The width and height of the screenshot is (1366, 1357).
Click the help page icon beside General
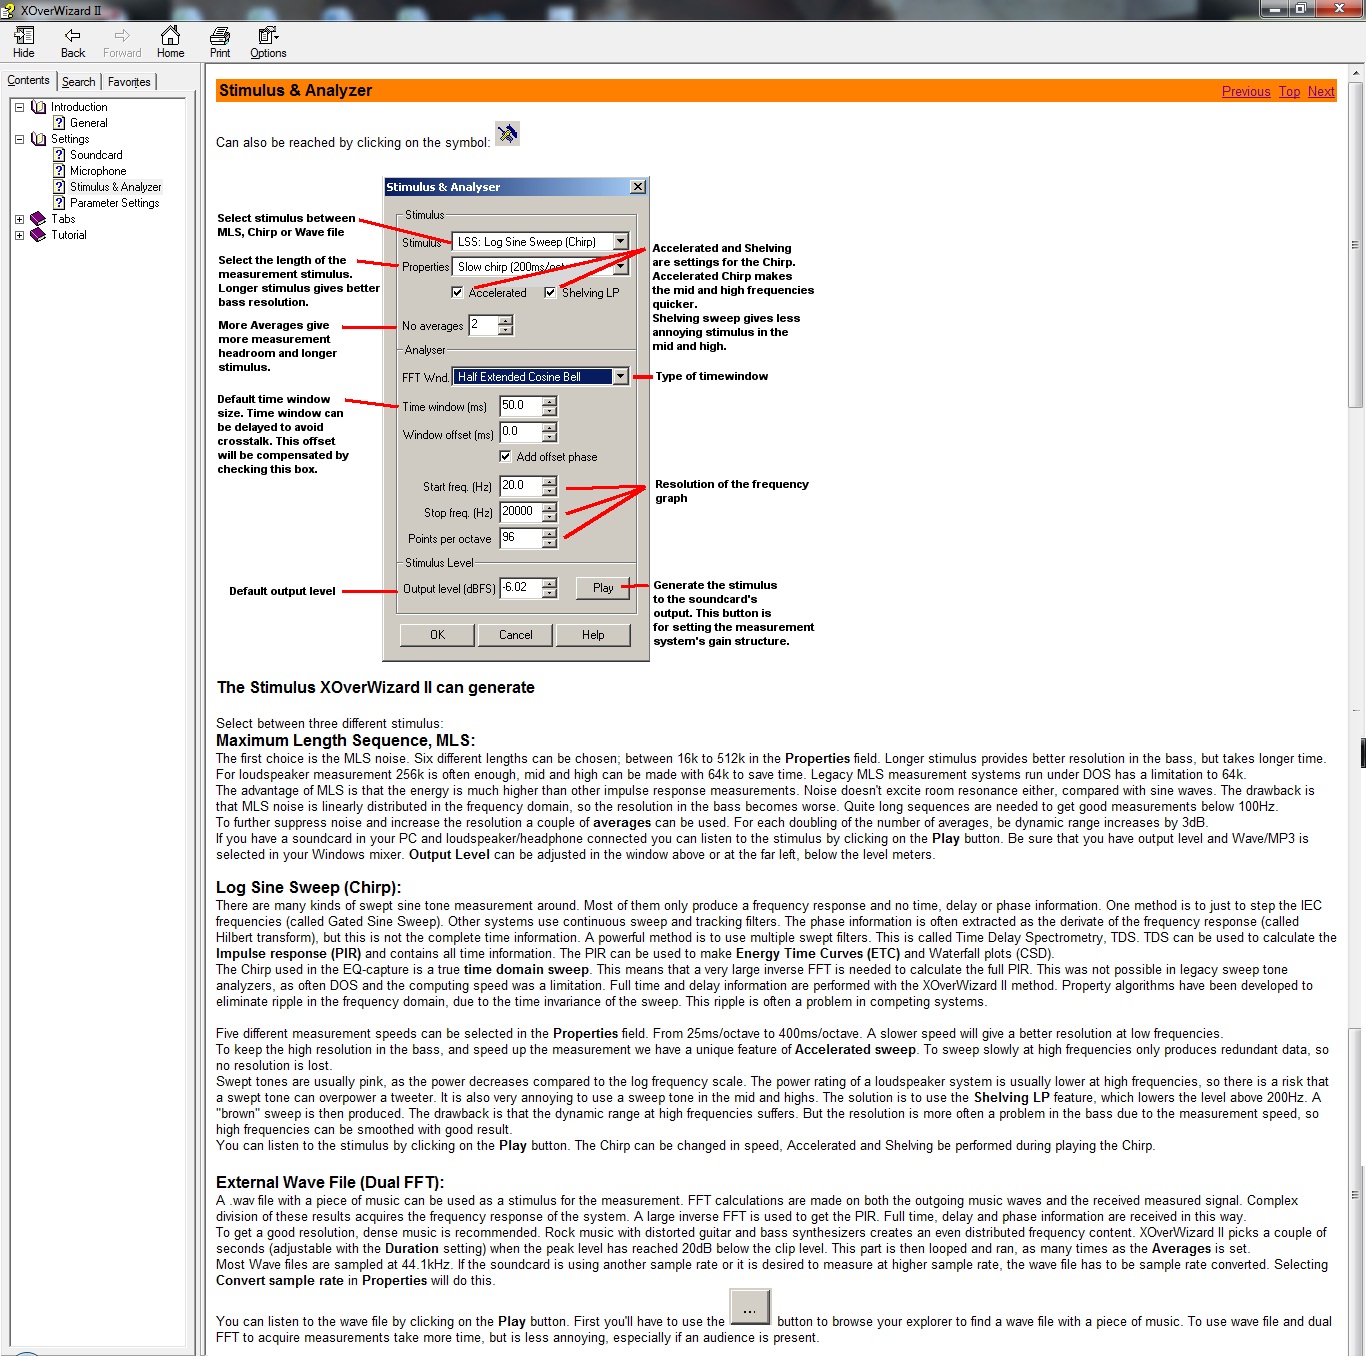59,123
